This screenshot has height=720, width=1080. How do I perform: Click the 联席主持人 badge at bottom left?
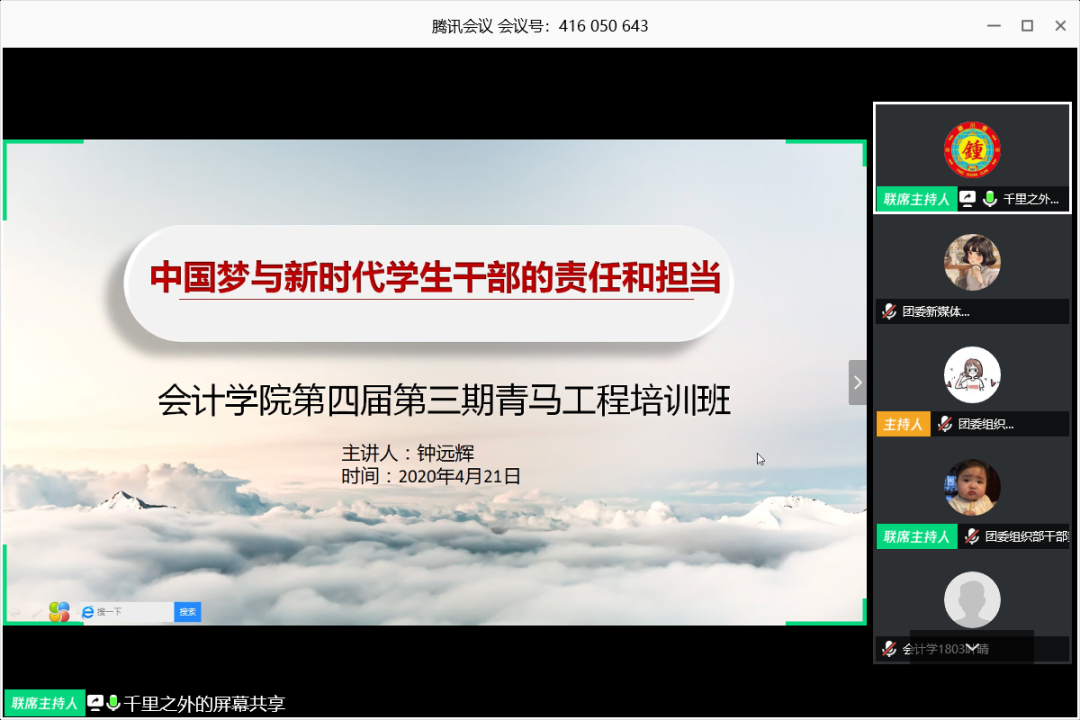tap(42, 703)
